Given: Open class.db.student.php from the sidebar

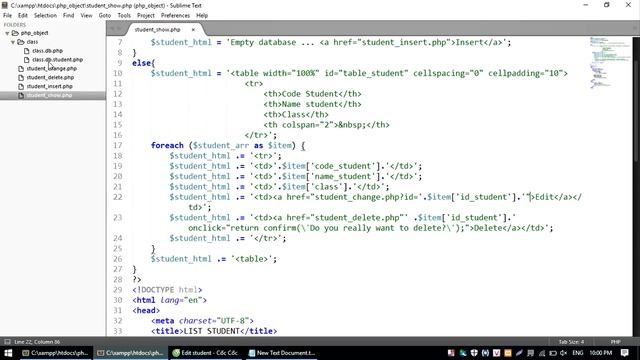Looking at the screenshot, I should pos(57,60).
